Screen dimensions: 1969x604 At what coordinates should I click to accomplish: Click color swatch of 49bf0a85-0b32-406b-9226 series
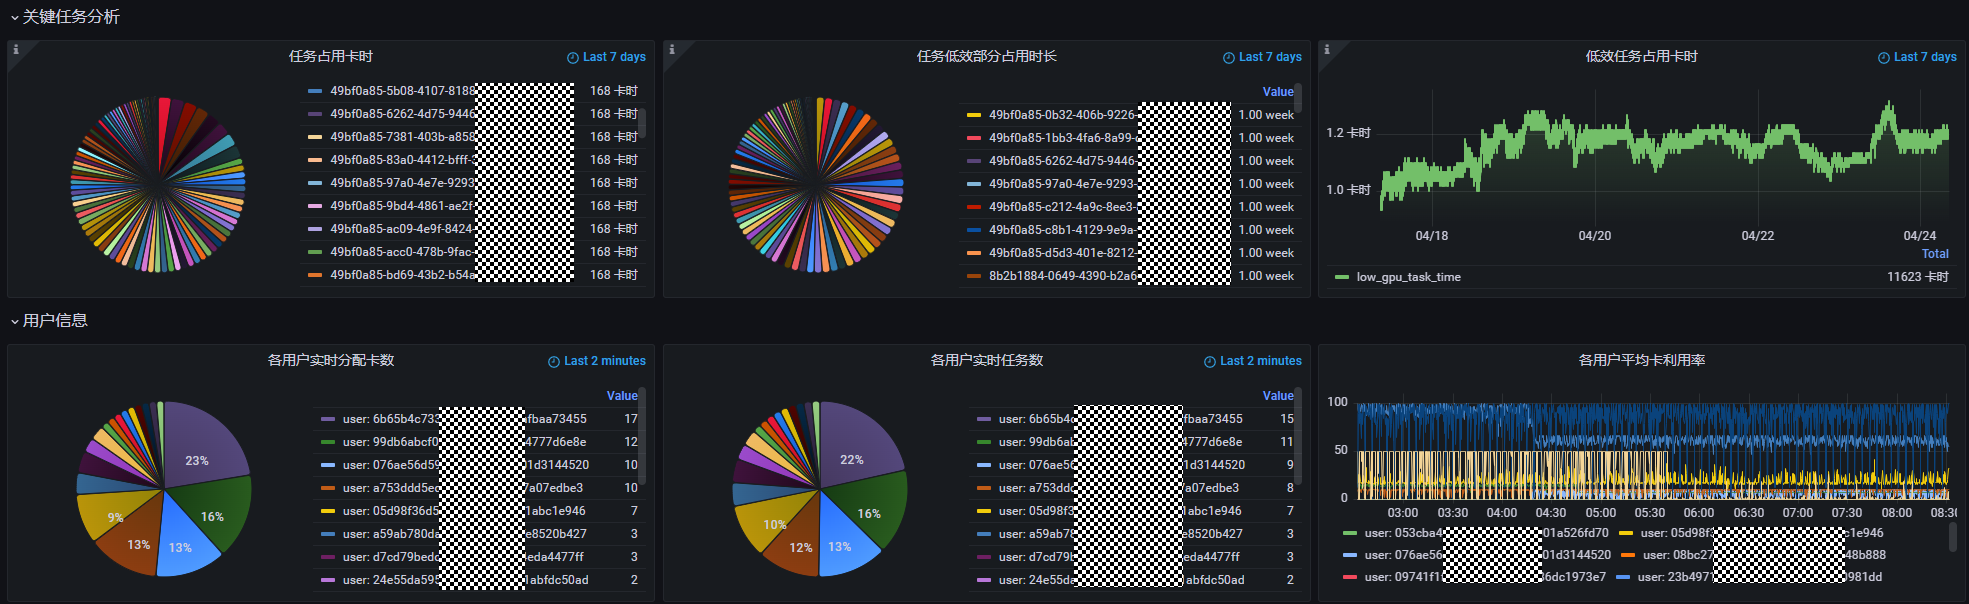[974, 115]
